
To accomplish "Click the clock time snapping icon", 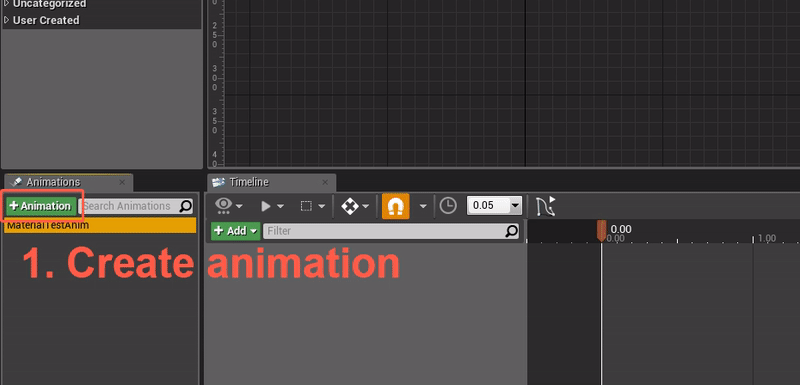I will point(448,206).
